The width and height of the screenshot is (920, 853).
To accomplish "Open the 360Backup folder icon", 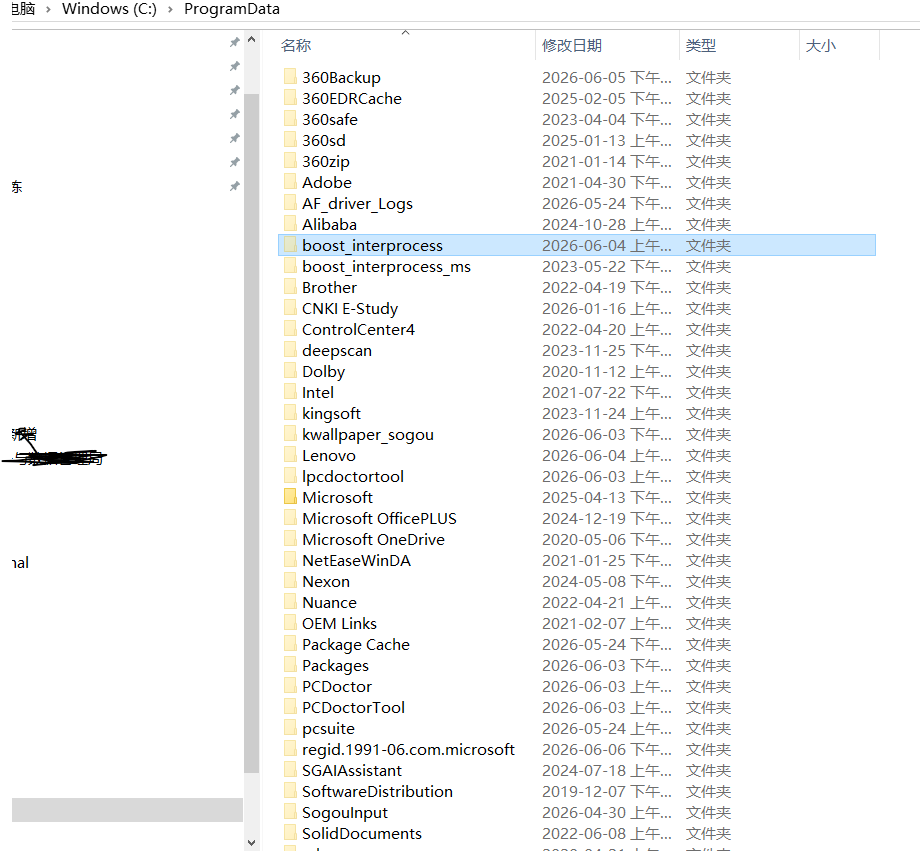I will 290,77.
